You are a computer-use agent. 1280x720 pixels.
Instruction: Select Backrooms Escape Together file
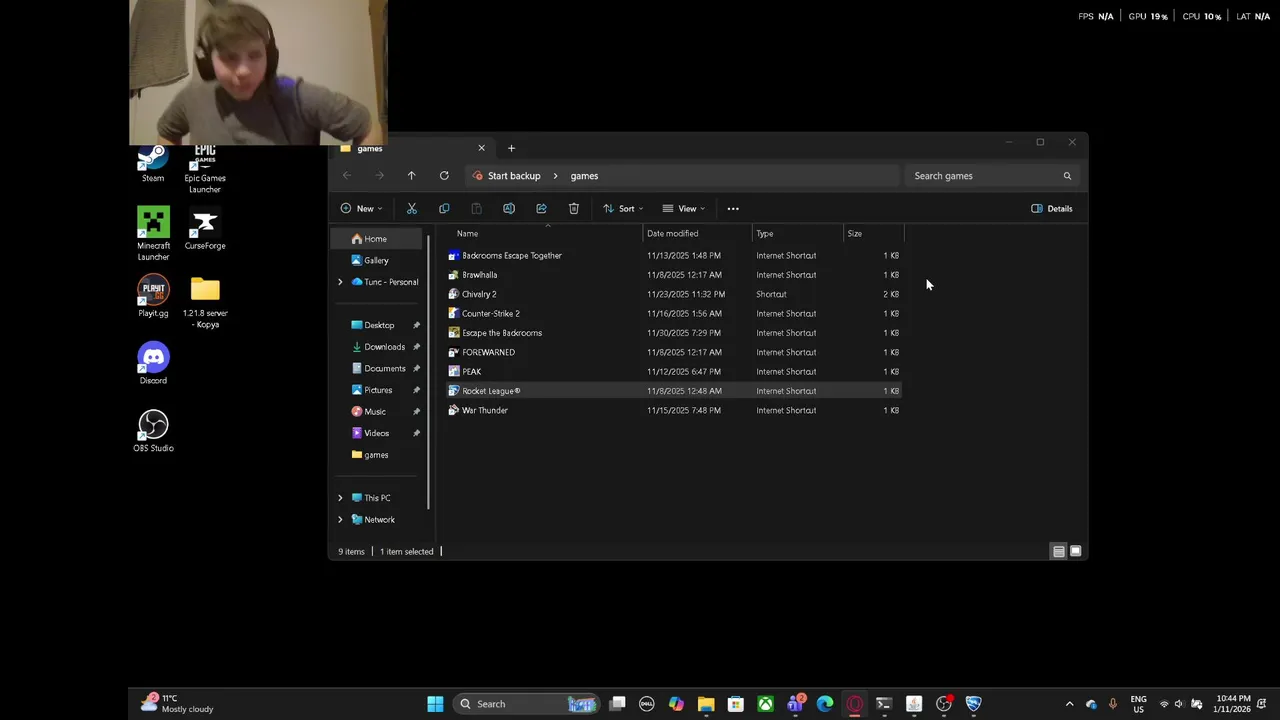pos(511,256)
